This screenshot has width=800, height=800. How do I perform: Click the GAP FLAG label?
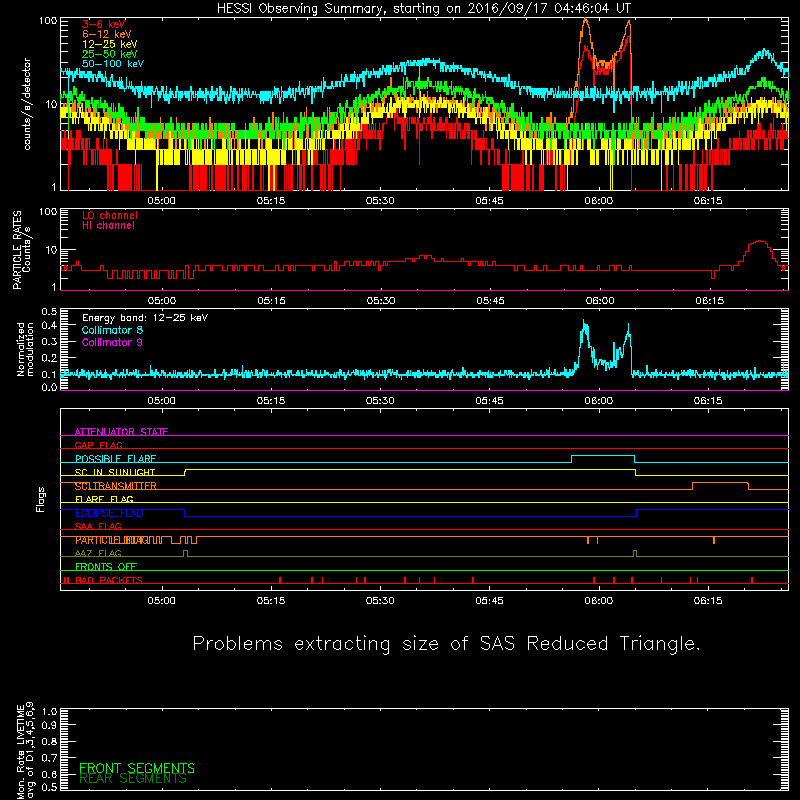98,445
